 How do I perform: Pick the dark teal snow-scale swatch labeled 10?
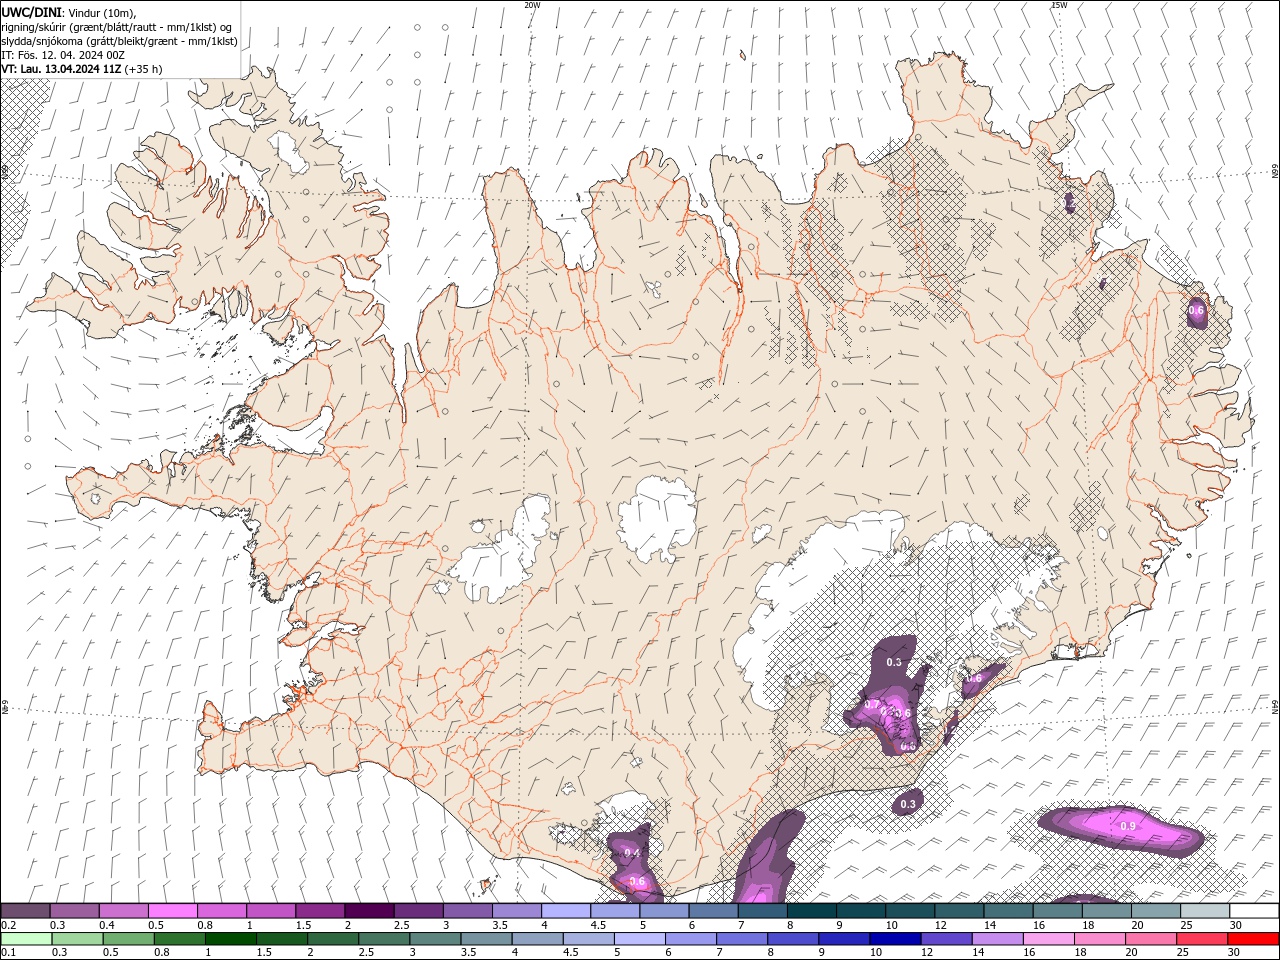pos(909,911)
